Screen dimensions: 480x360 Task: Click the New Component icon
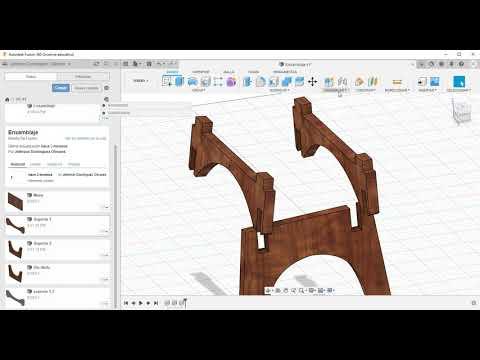[x=329, y=81]
